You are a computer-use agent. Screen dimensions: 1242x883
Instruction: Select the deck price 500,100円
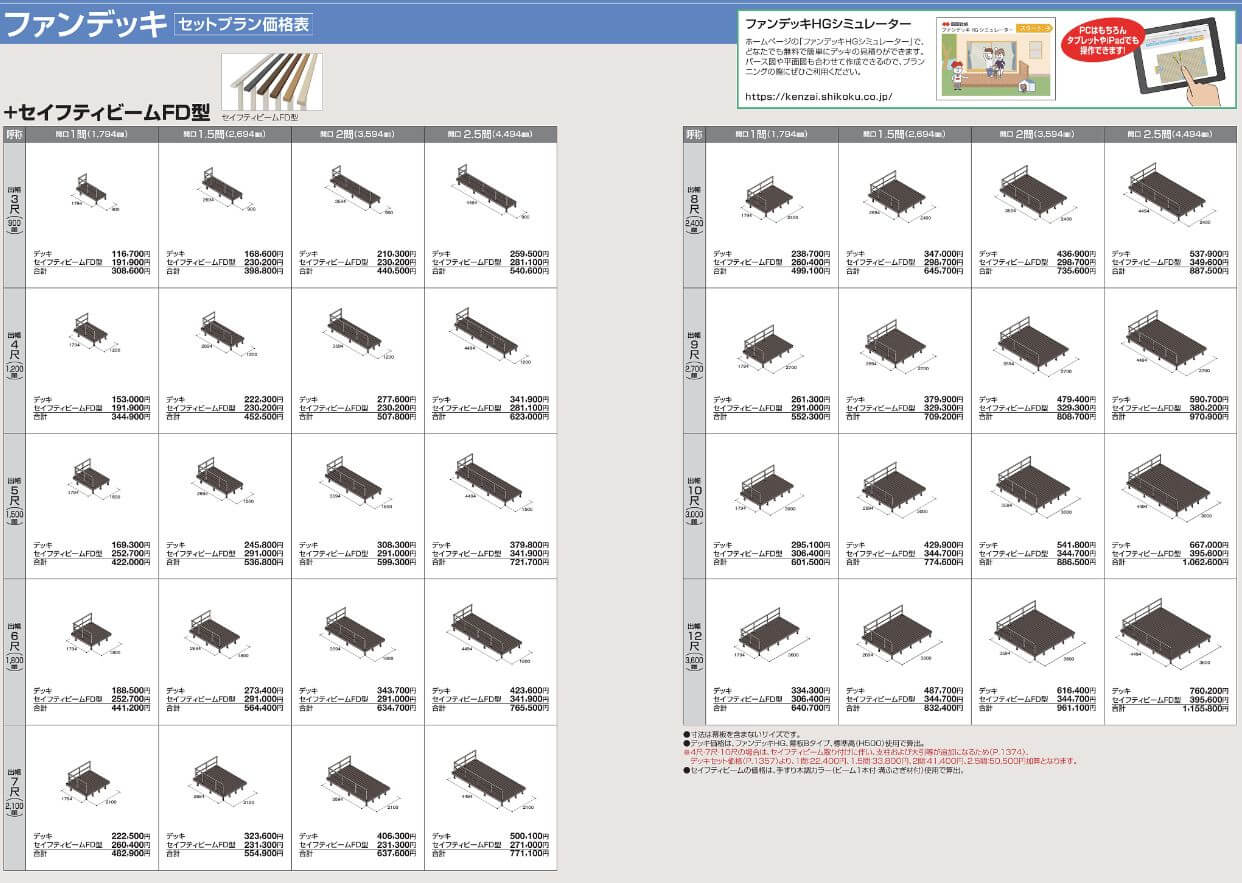[529, 836]
